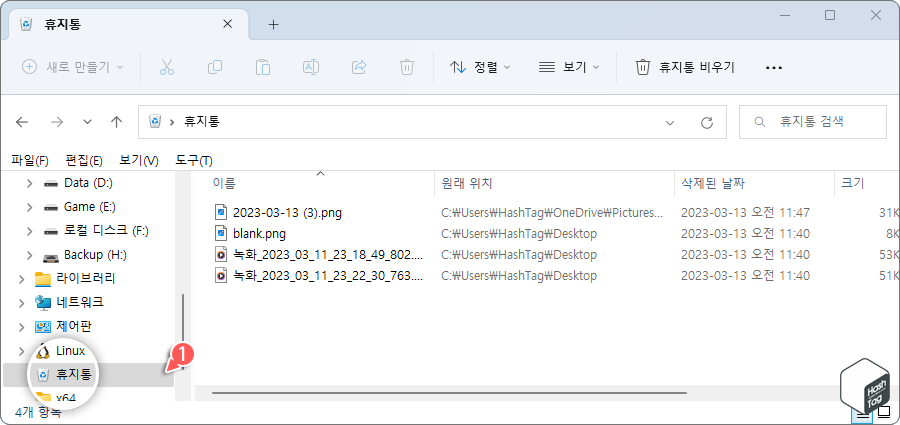The height and width of the screenshot is (425, 900).
Task: Open the 파일(F) menu
Action: (x=30, y=160)
